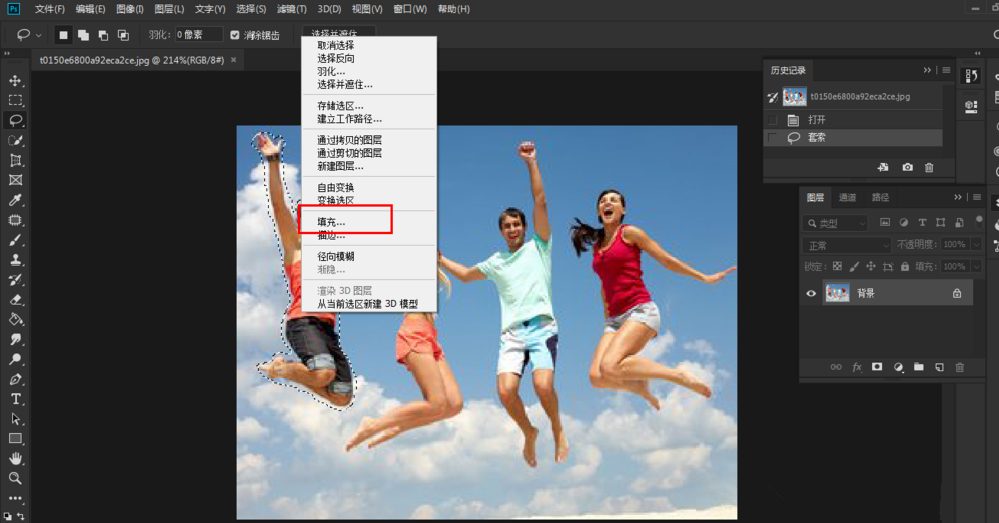Image resolution: width=999 pixels, height=523 pixels.
Task: Choose the Pen tool
Action: (15, 379)
